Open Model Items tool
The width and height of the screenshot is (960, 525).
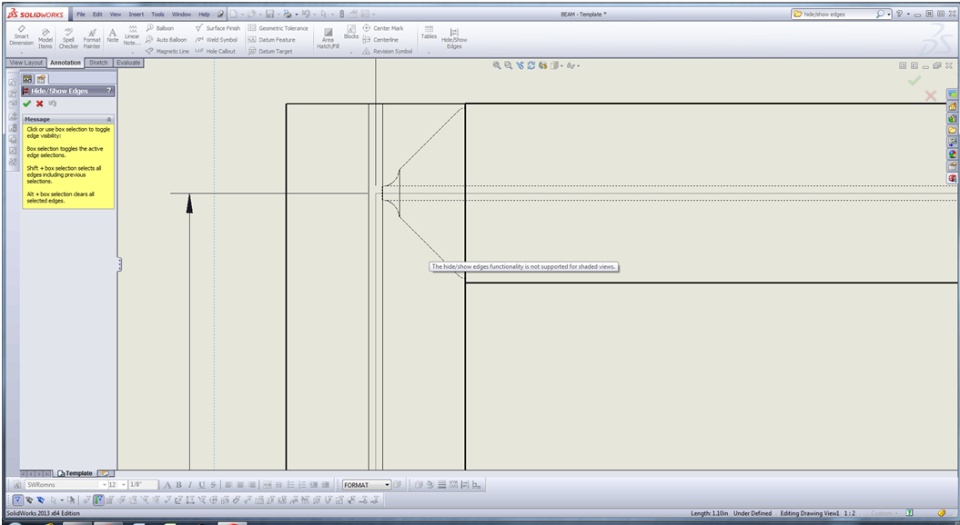[x=45, y=38]
